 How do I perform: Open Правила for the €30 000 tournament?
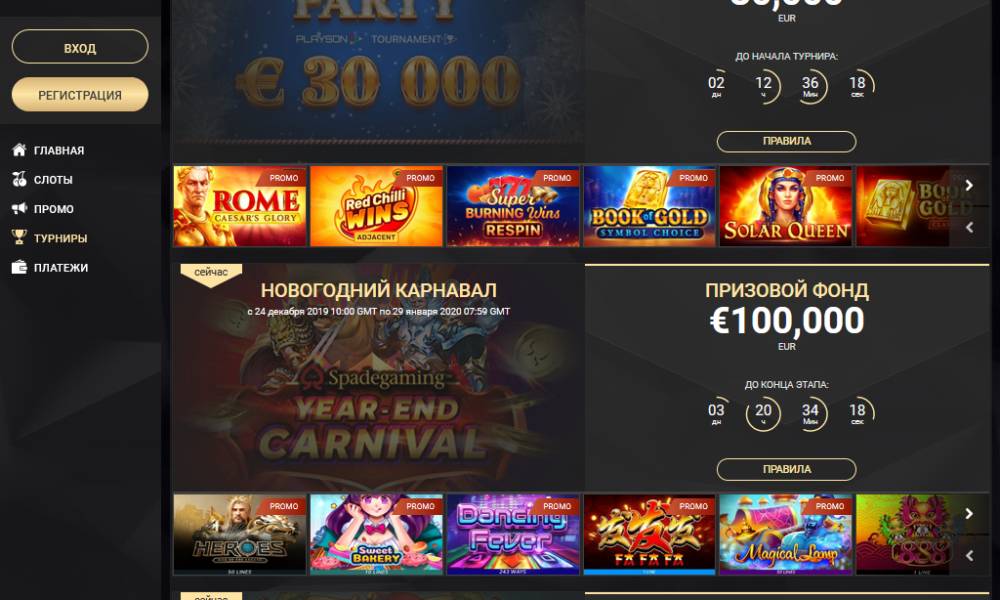coord(786,142)
